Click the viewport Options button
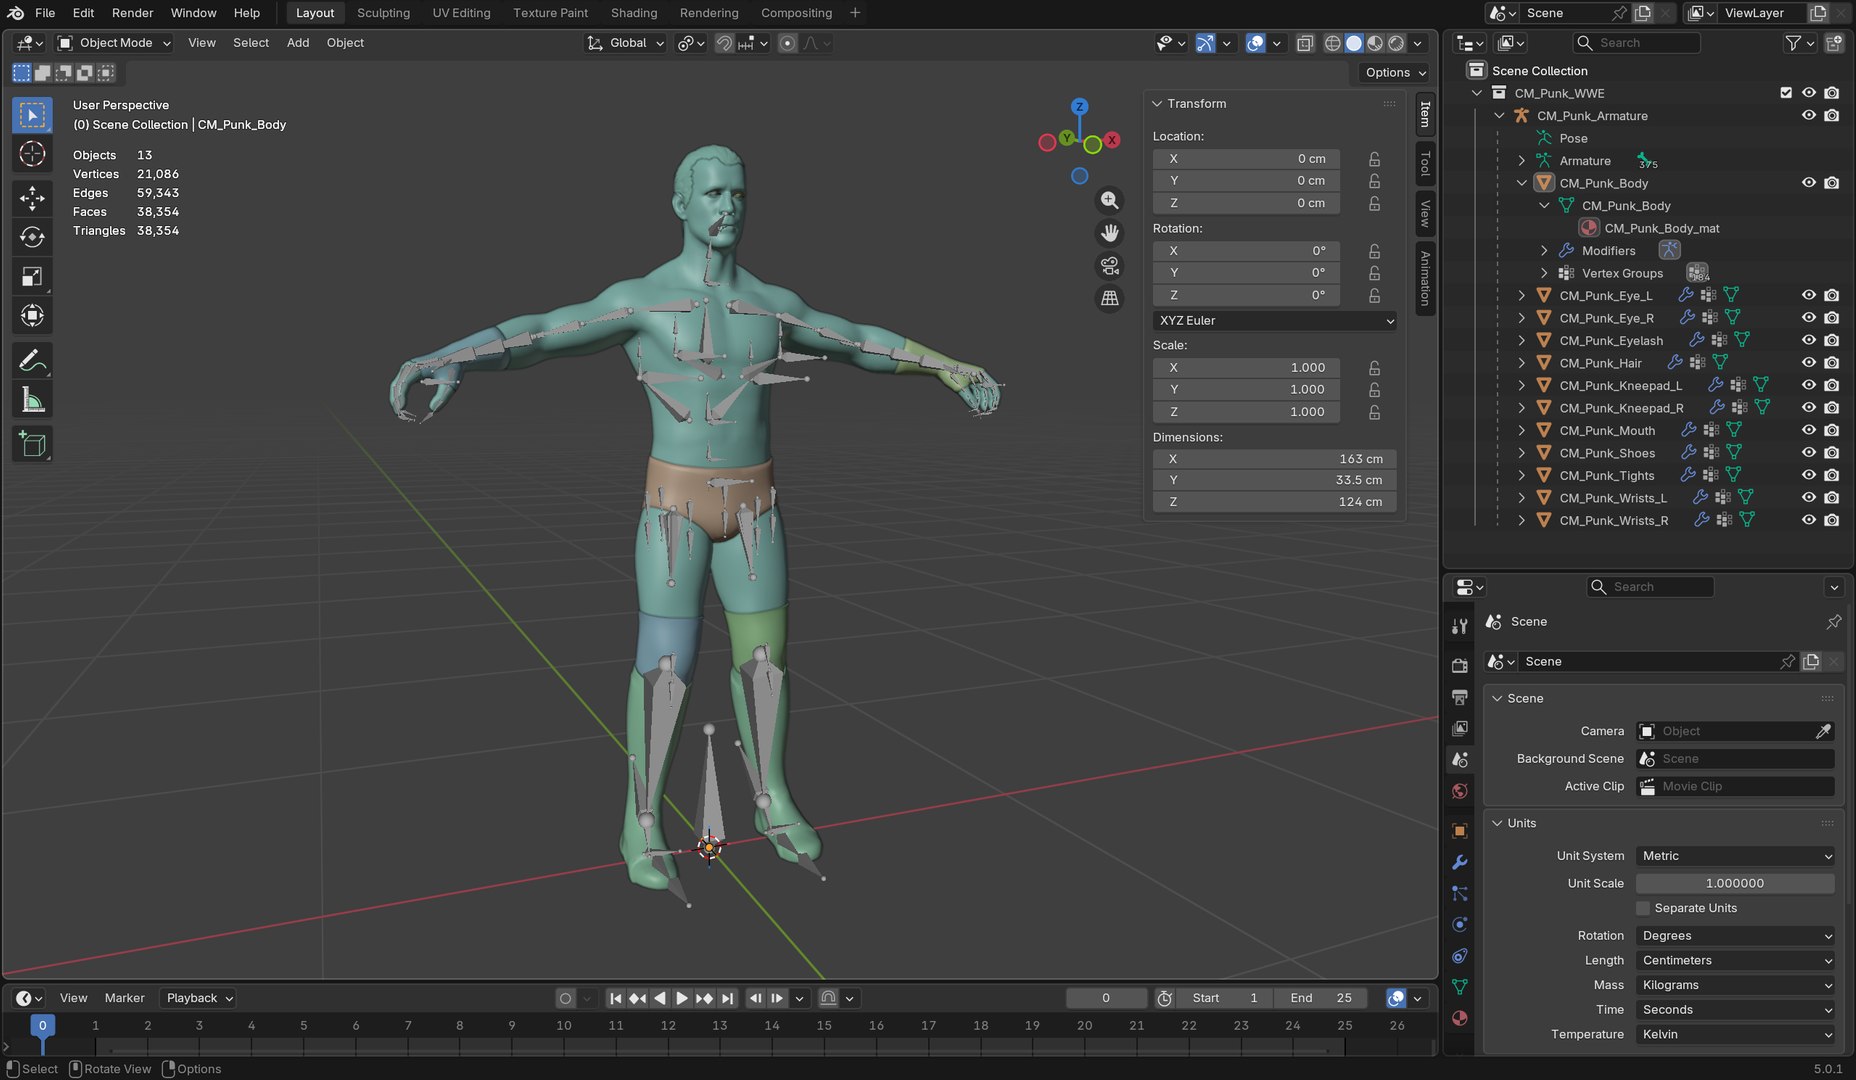This screenshot has width=1856, height=1080. (1396, 73)
